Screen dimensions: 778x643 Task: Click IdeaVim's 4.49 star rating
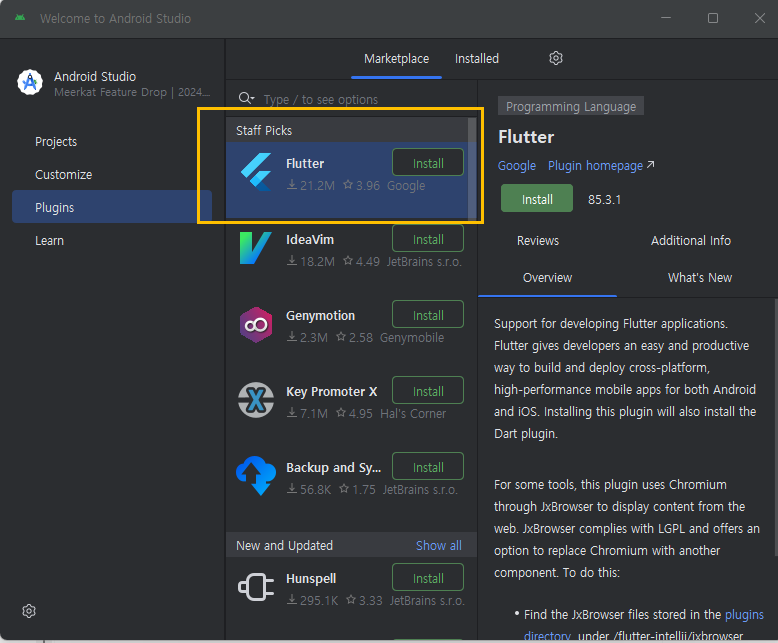[x=362, y=261]
